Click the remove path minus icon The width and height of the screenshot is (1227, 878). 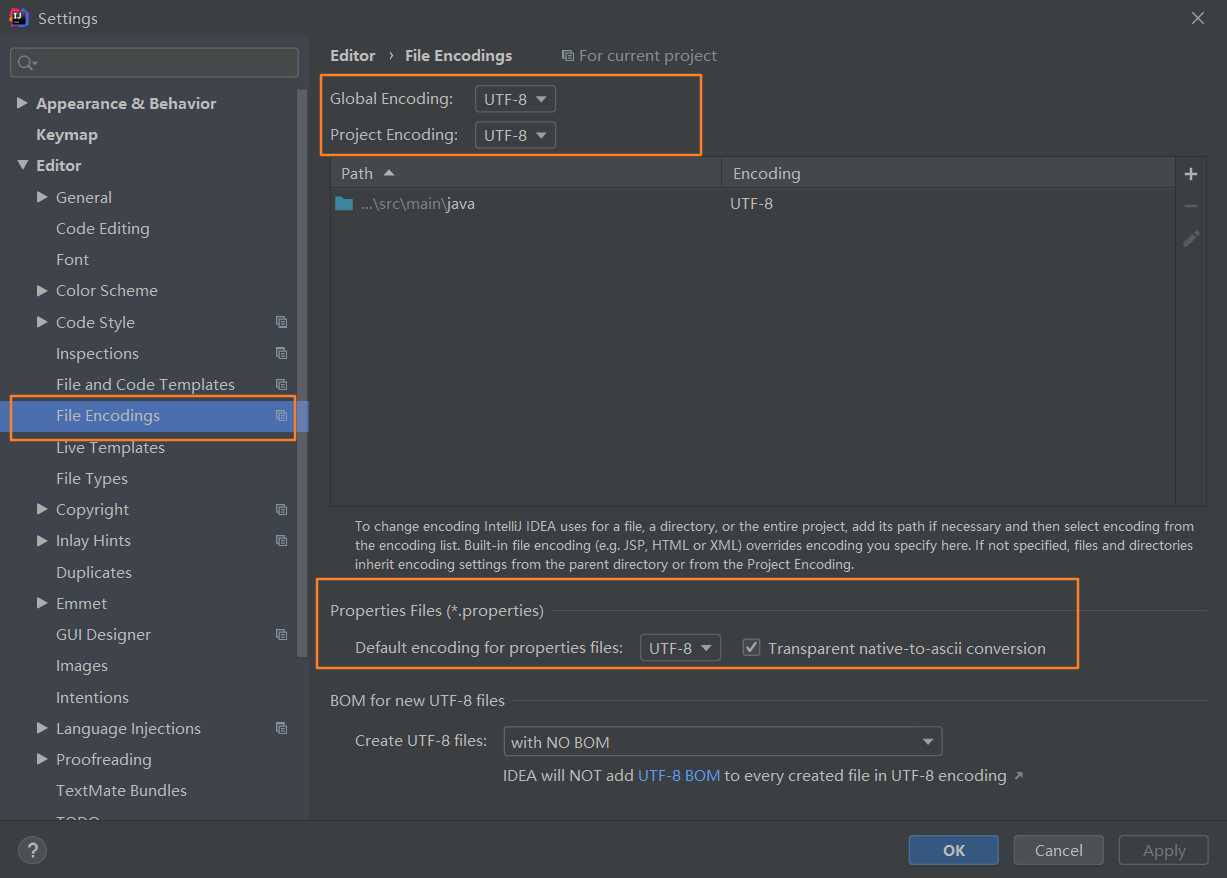(x=1191, y=206)
